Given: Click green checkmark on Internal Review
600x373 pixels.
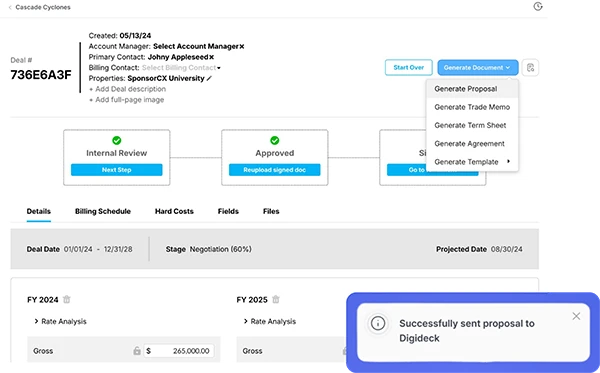Looking at the screenshot, I should click(x=117, y=140).
